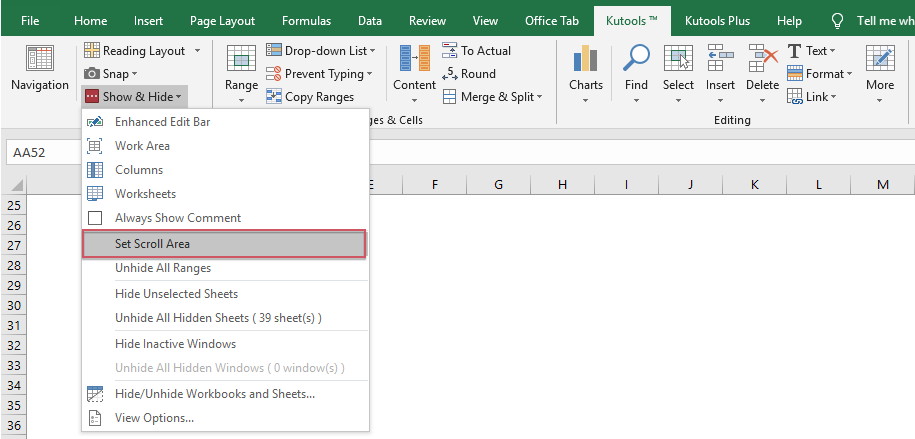Switch to the Kutools Plus tab
915x439 pixels.
(x=719, y=20)
